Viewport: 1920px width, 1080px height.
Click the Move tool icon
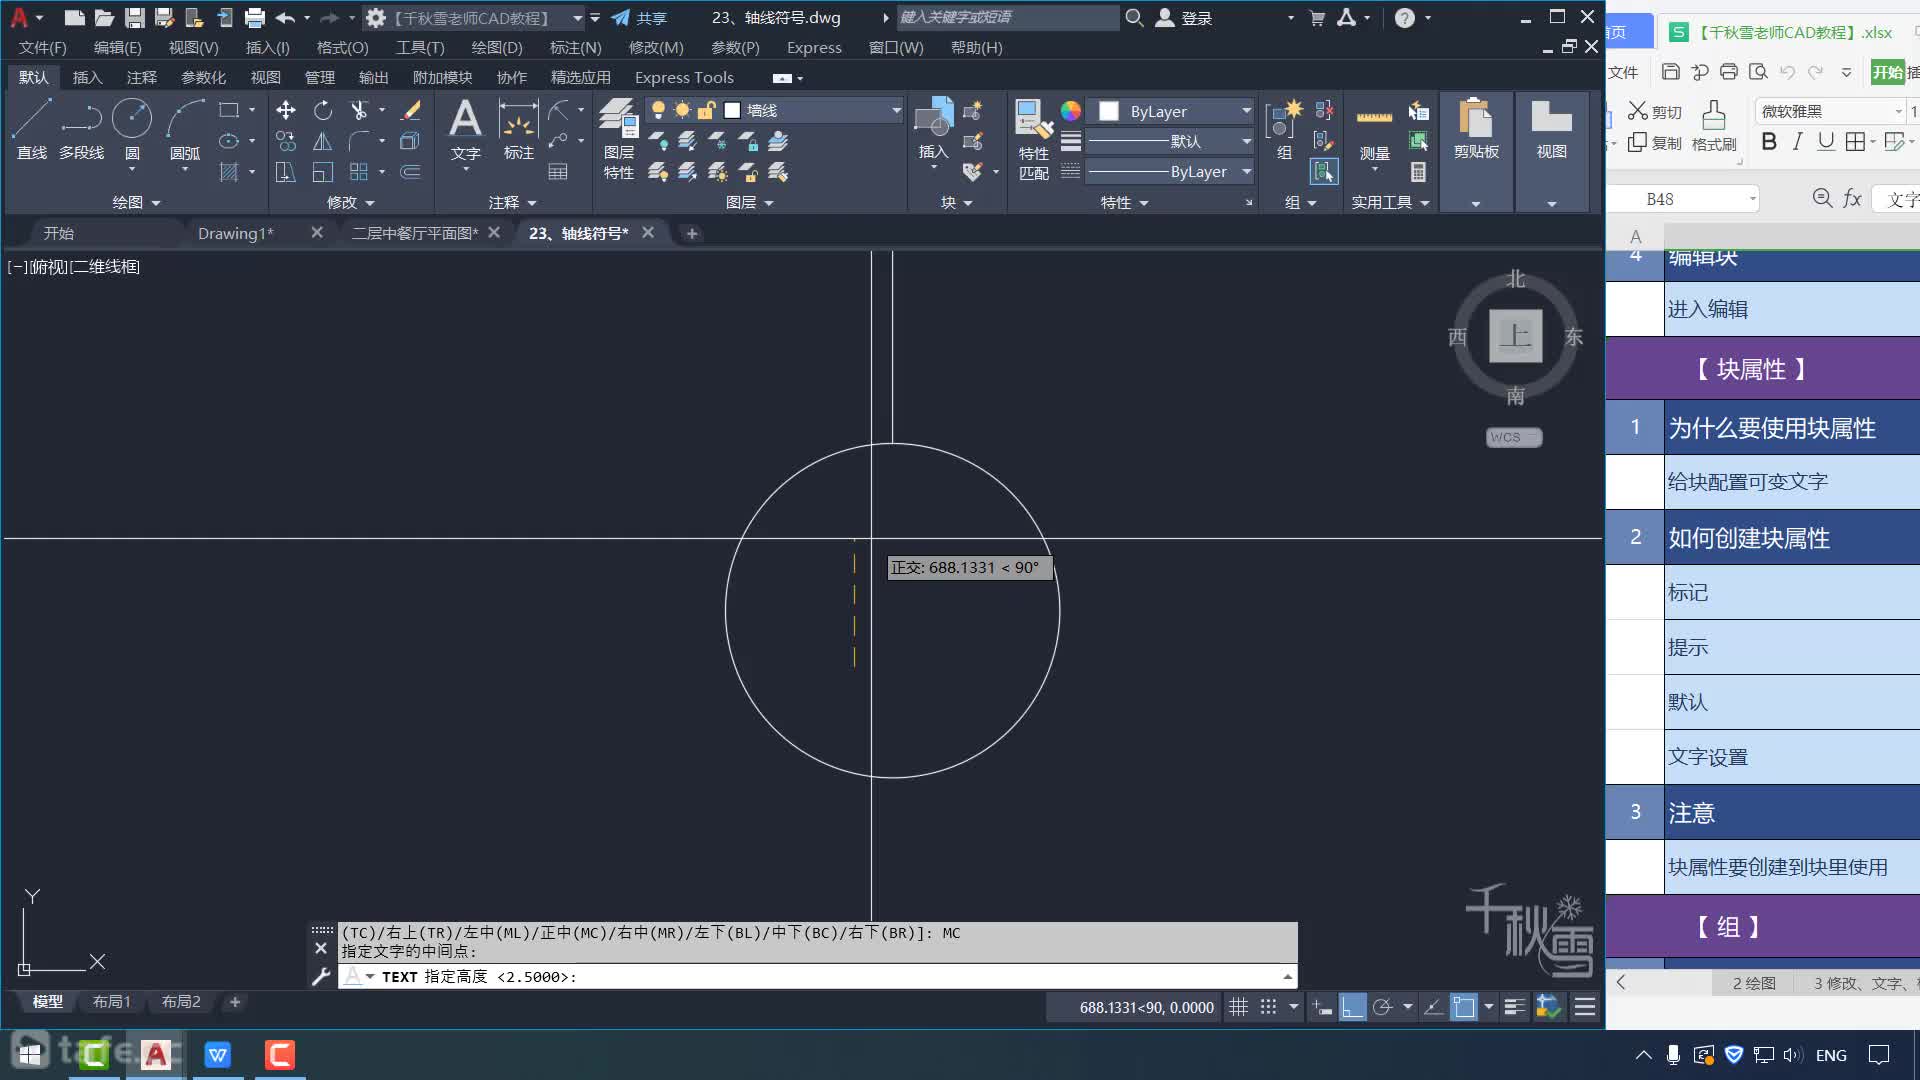(286, 110)
